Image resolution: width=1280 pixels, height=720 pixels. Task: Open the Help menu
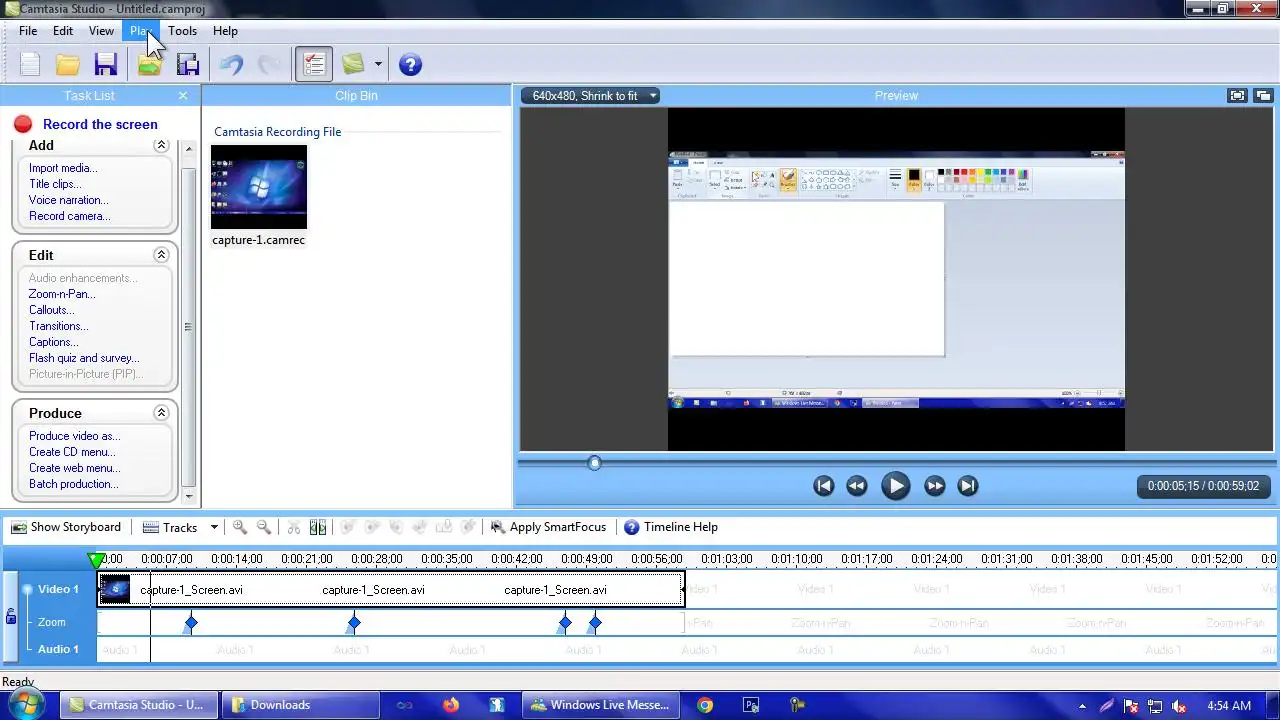point(225,31)
